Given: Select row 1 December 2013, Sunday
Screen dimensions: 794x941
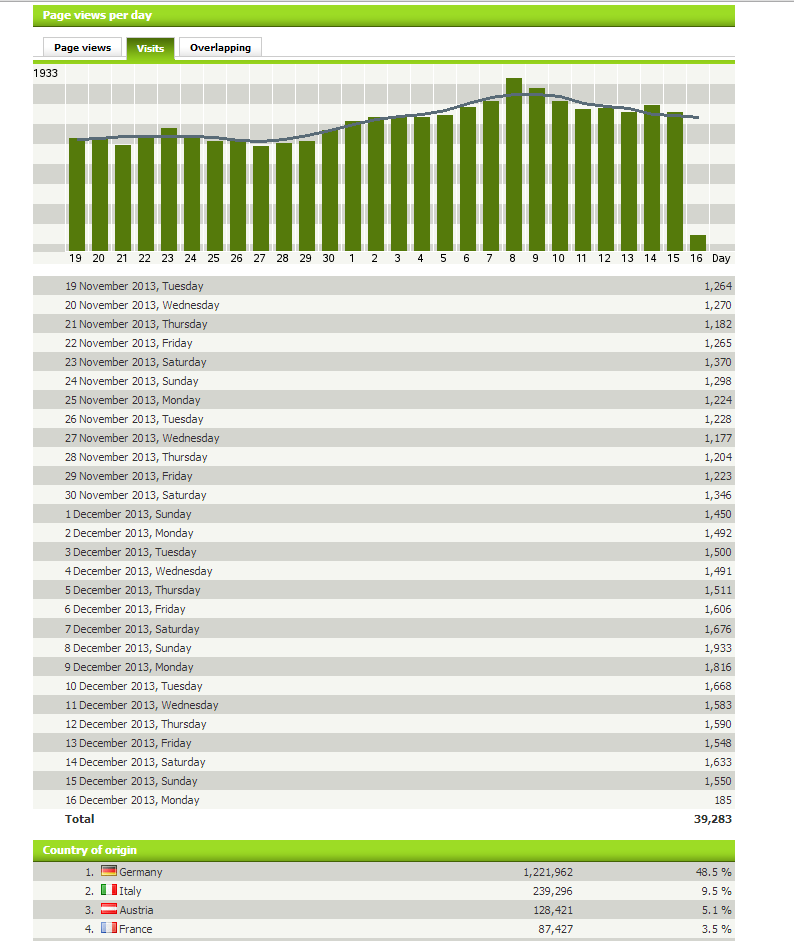Looking at the screenshot, I should [383, 514].
